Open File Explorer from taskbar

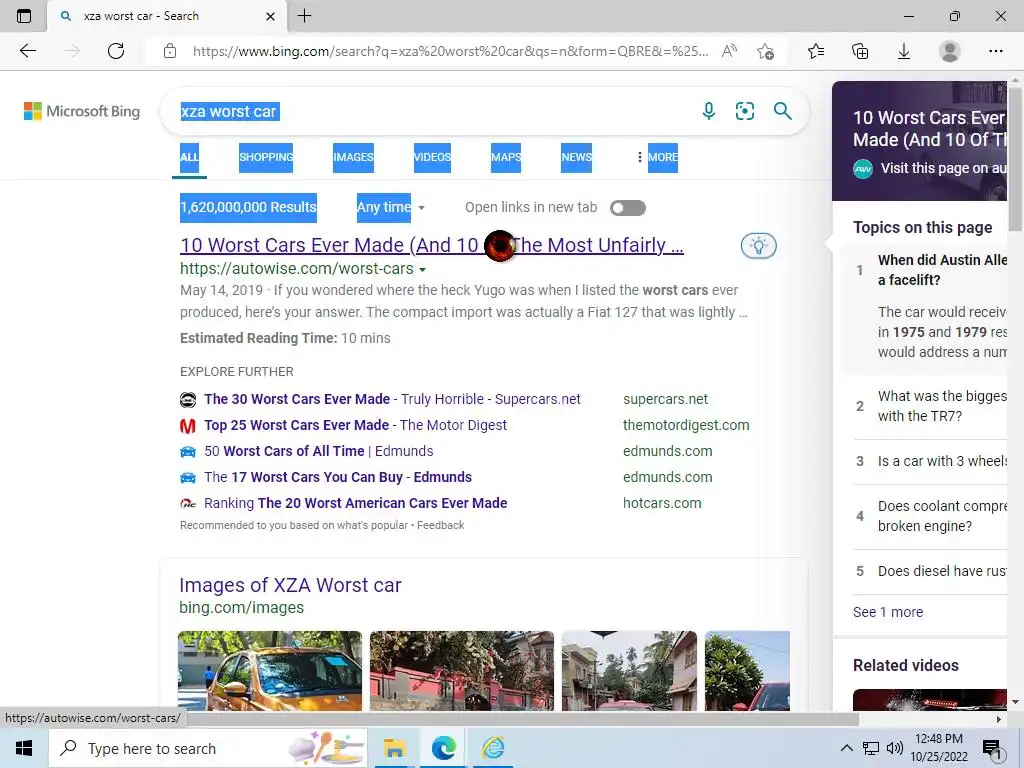[x=394, y=748]
